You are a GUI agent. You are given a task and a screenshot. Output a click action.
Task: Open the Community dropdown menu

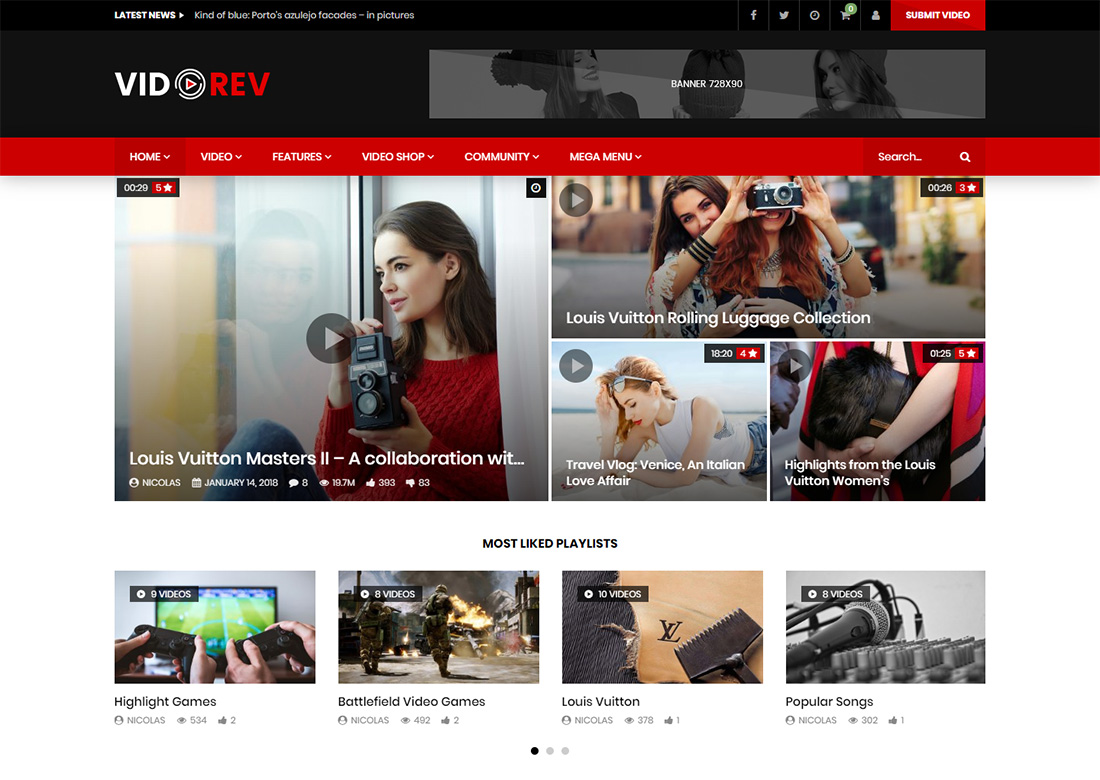(502, 156)
